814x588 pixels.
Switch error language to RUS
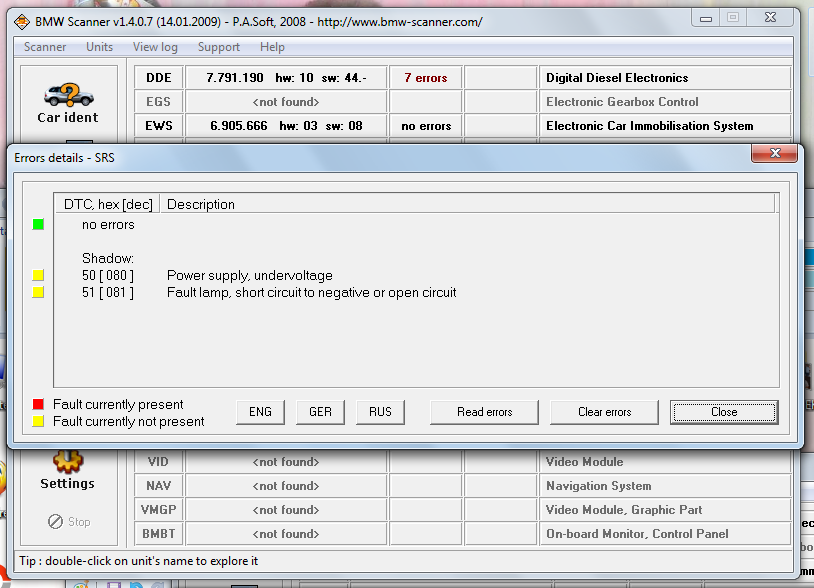point(381,412)
